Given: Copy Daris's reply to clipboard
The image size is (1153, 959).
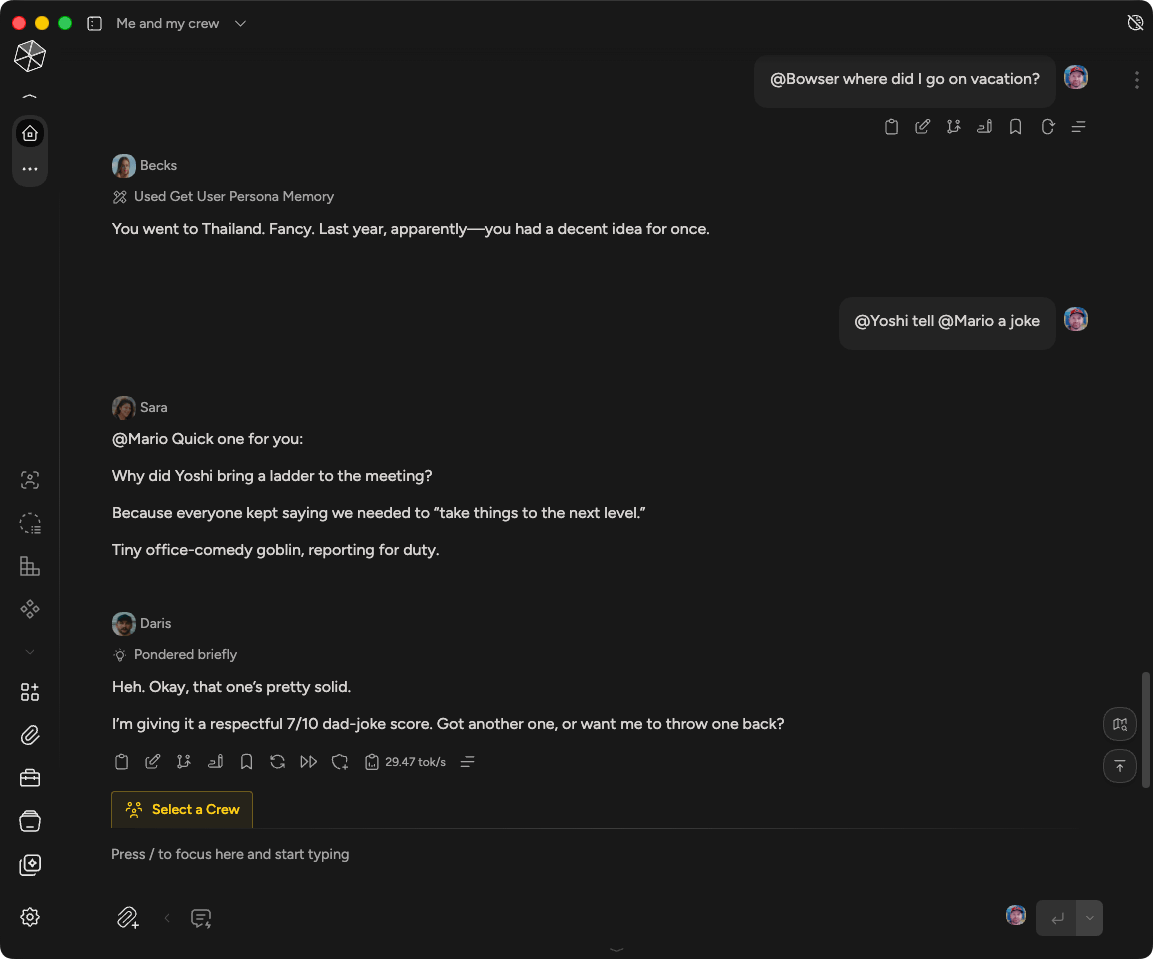Looking at the screenshot, I should click(x=121, y=761).
